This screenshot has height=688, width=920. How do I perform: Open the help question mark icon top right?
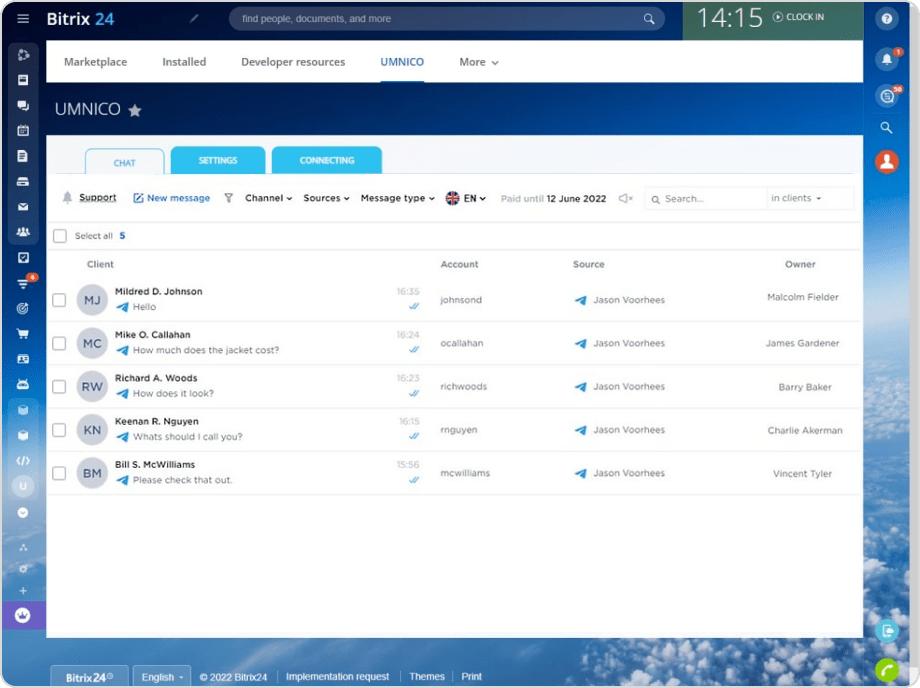click(x=885, y=18)
